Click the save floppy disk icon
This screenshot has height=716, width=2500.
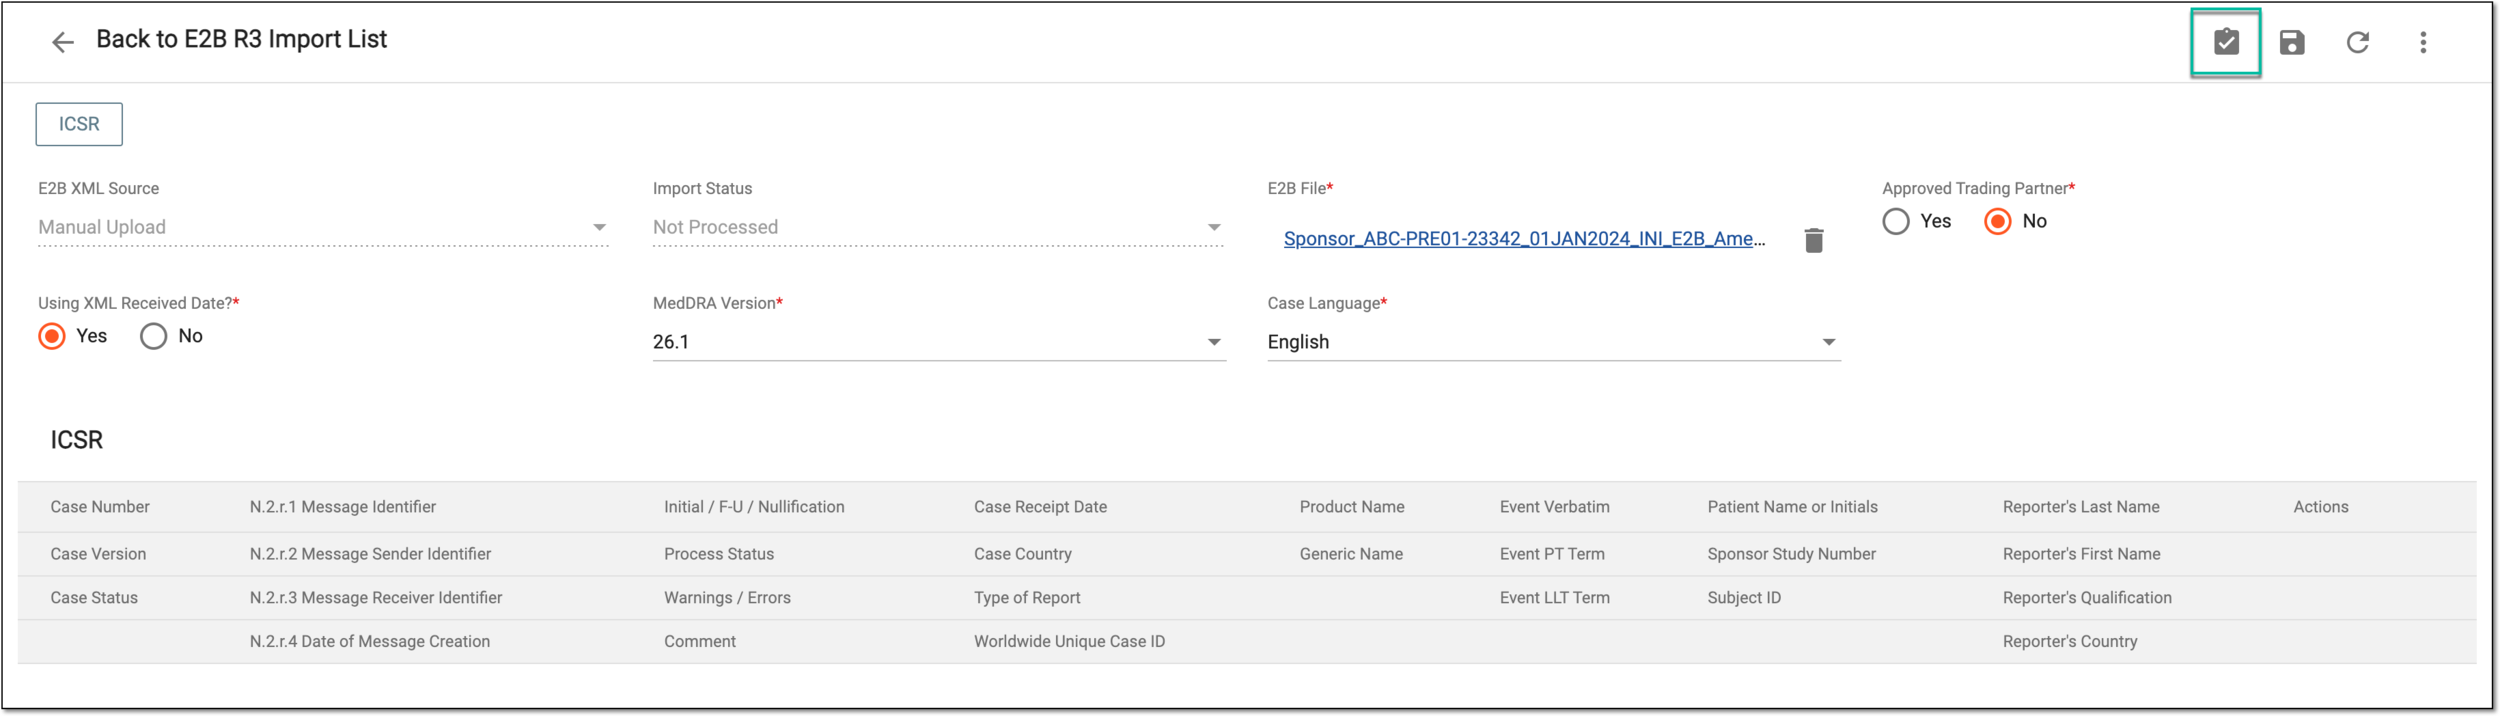[x=2291, y=42]
